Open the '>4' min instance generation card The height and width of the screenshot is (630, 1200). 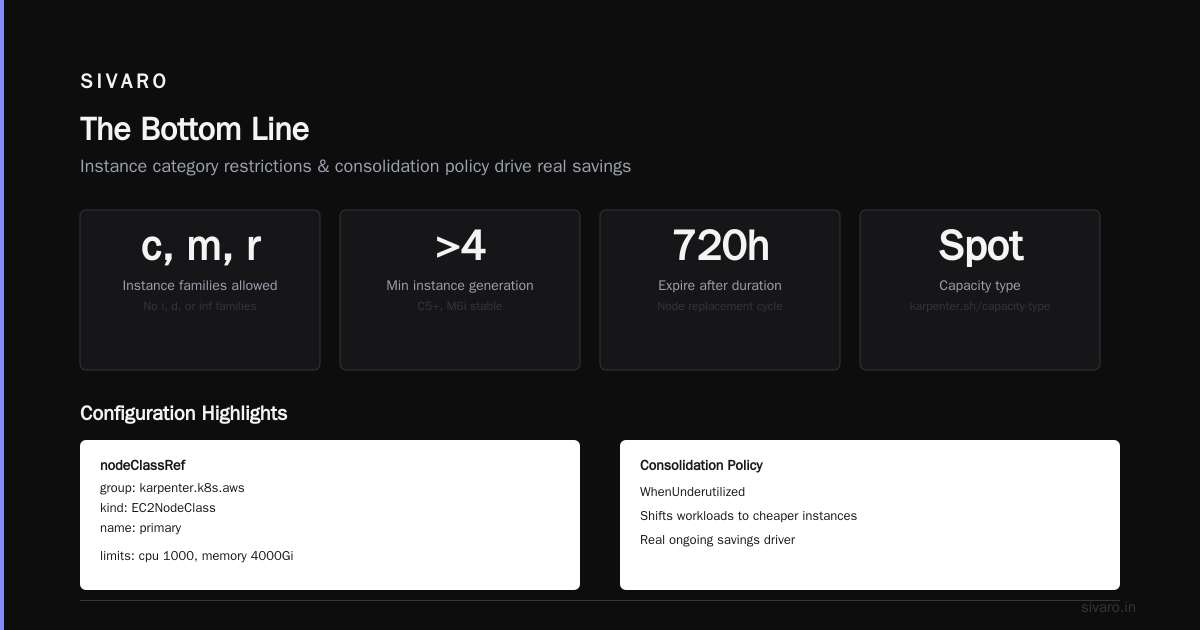click(x=460, y=290)
